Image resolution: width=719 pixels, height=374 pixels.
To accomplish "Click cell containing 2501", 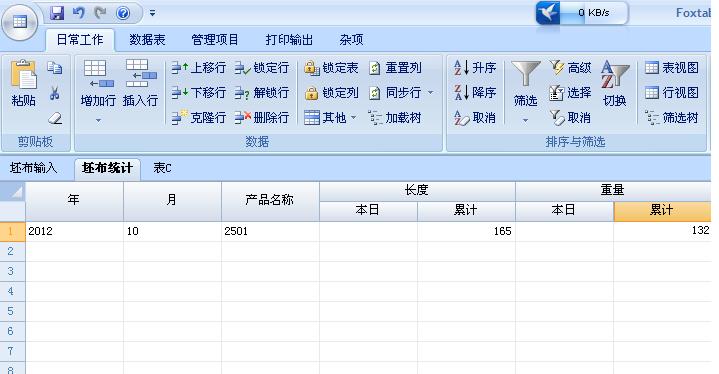I will pyautogui.click(x=271, y=231).
